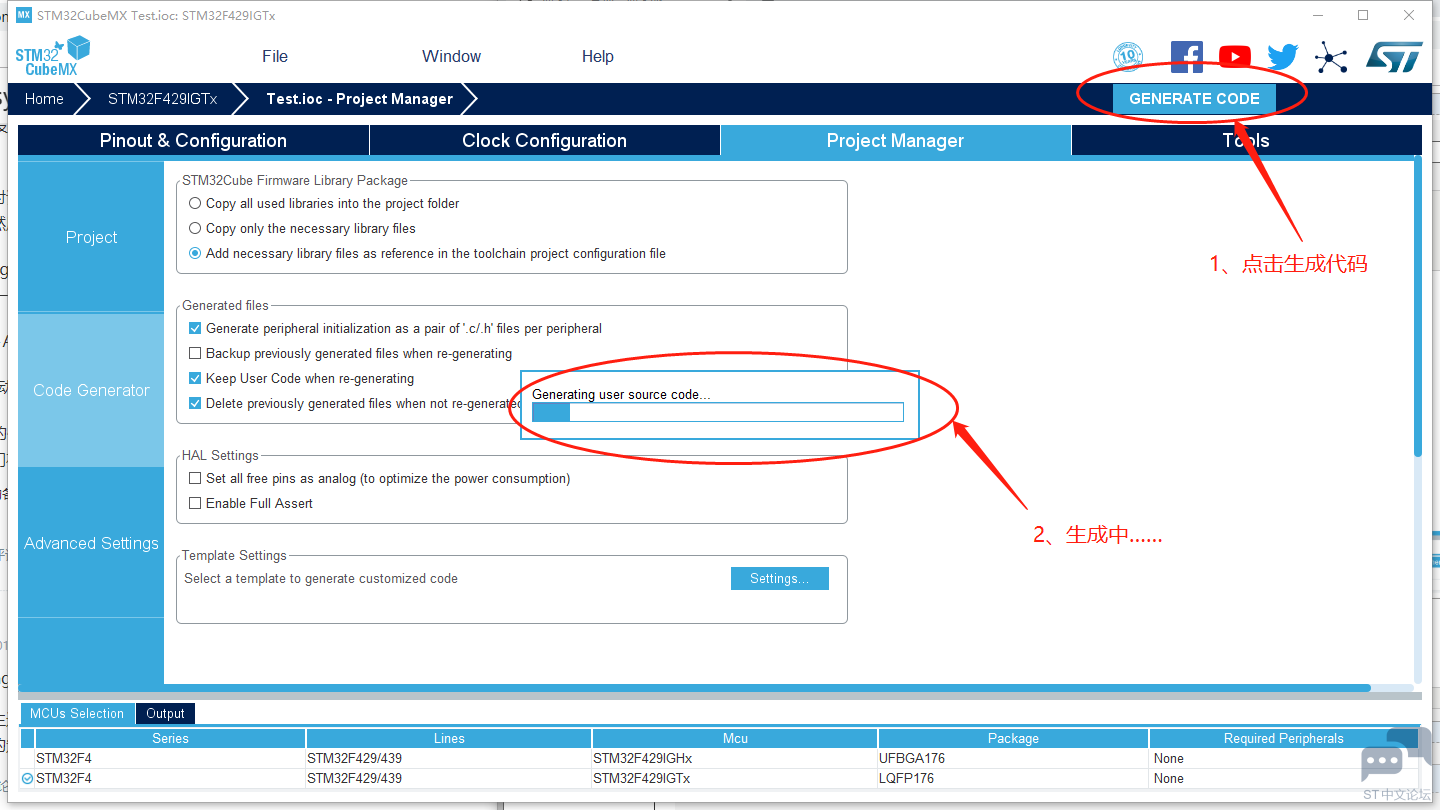This screenshot has width=1440, height=810.
Task: Go to Home in the breadcrumb
Action: coord(44,99)
